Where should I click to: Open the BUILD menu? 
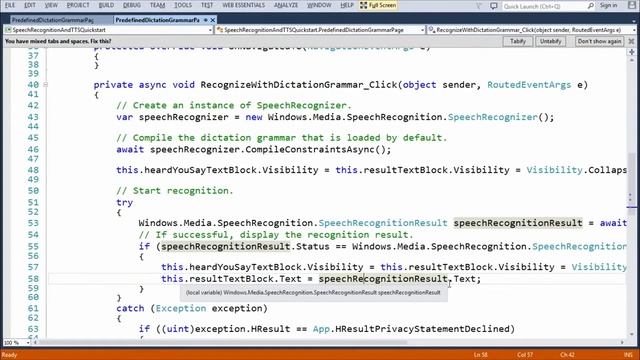point(106,5)
